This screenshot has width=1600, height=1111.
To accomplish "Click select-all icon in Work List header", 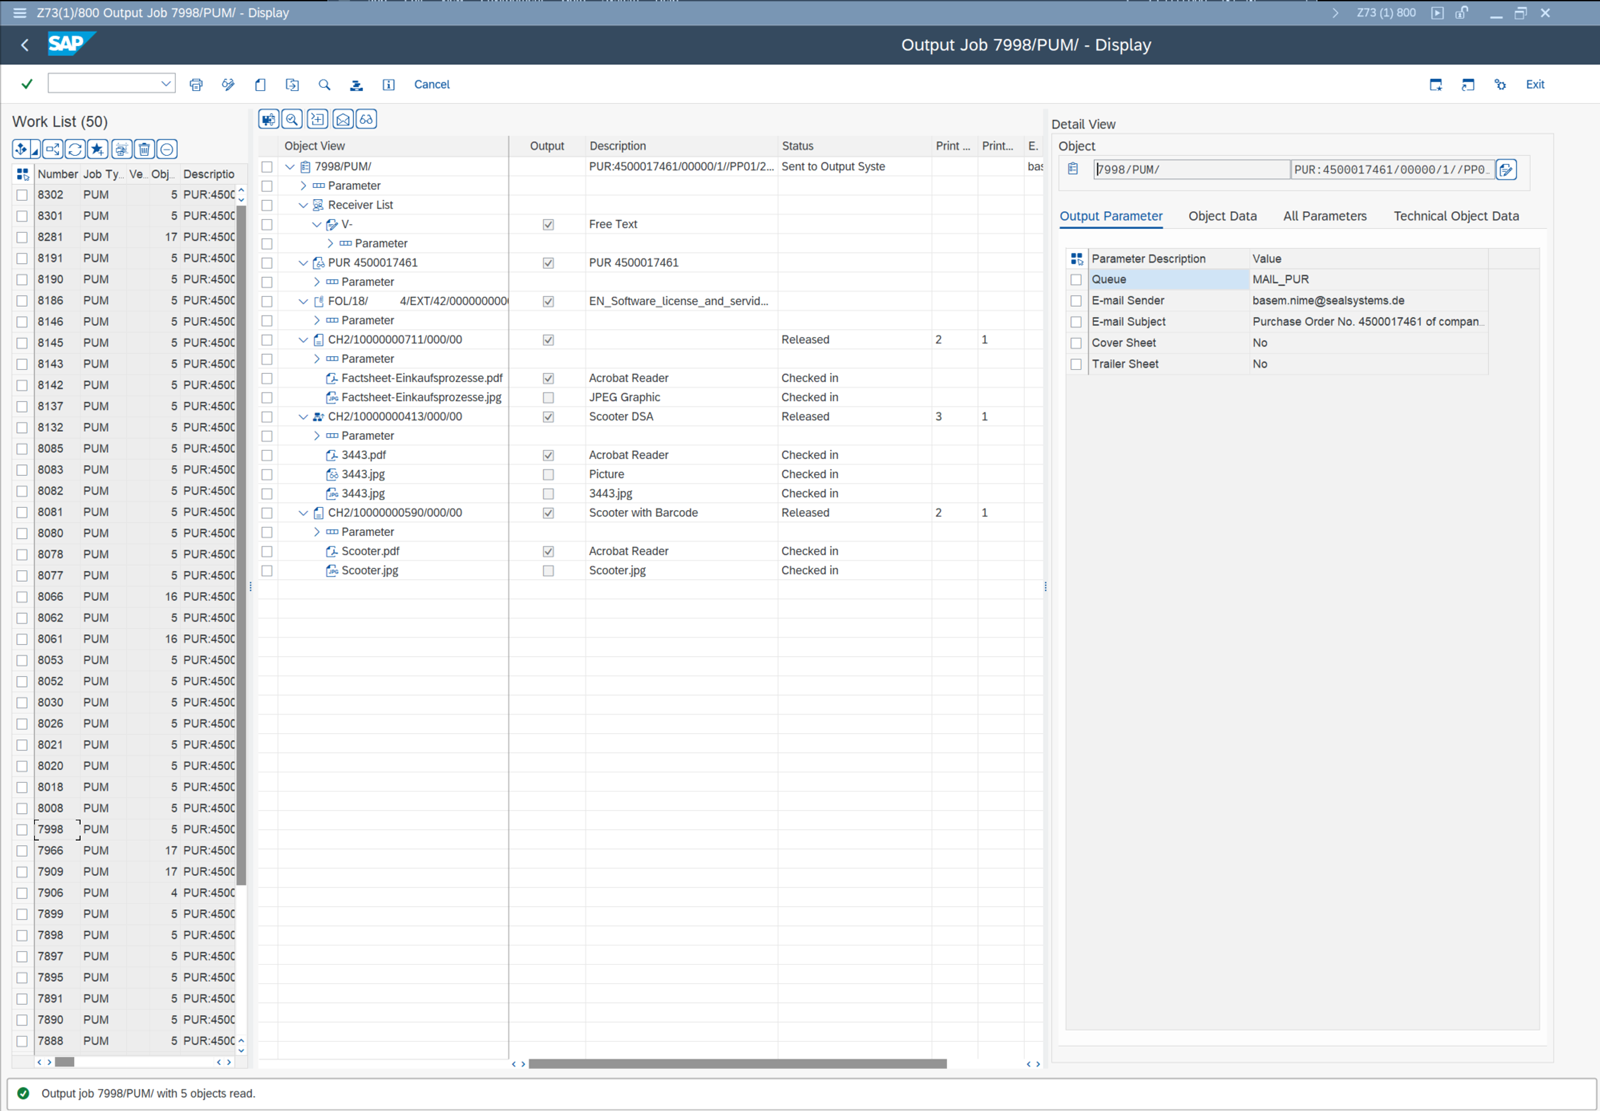I will click(x=22, y=174).
